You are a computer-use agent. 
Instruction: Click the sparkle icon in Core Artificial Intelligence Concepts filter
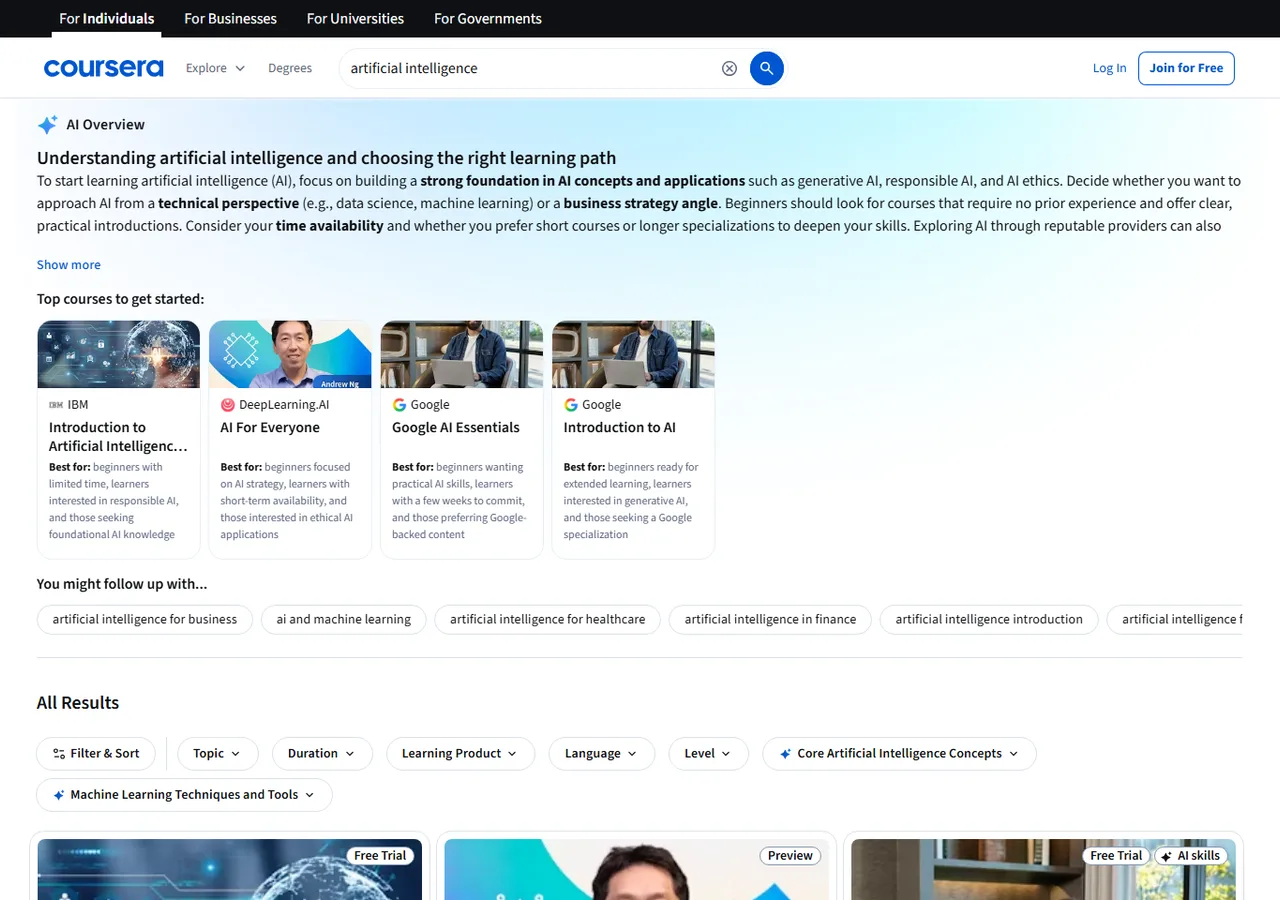(x=787, y=754)
